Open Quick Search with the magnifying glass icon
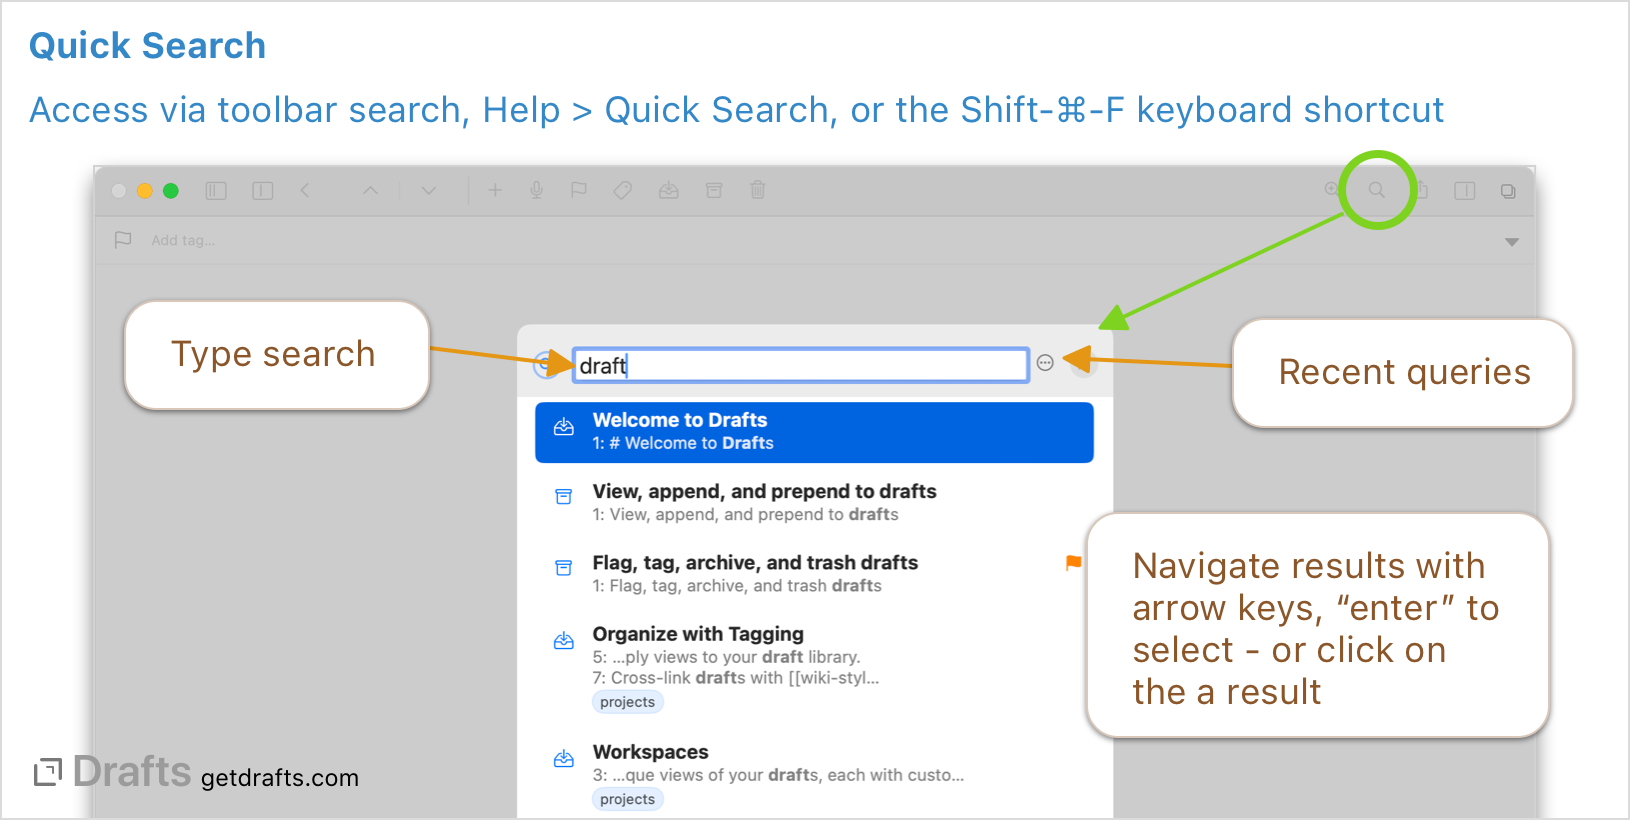 1377,190
